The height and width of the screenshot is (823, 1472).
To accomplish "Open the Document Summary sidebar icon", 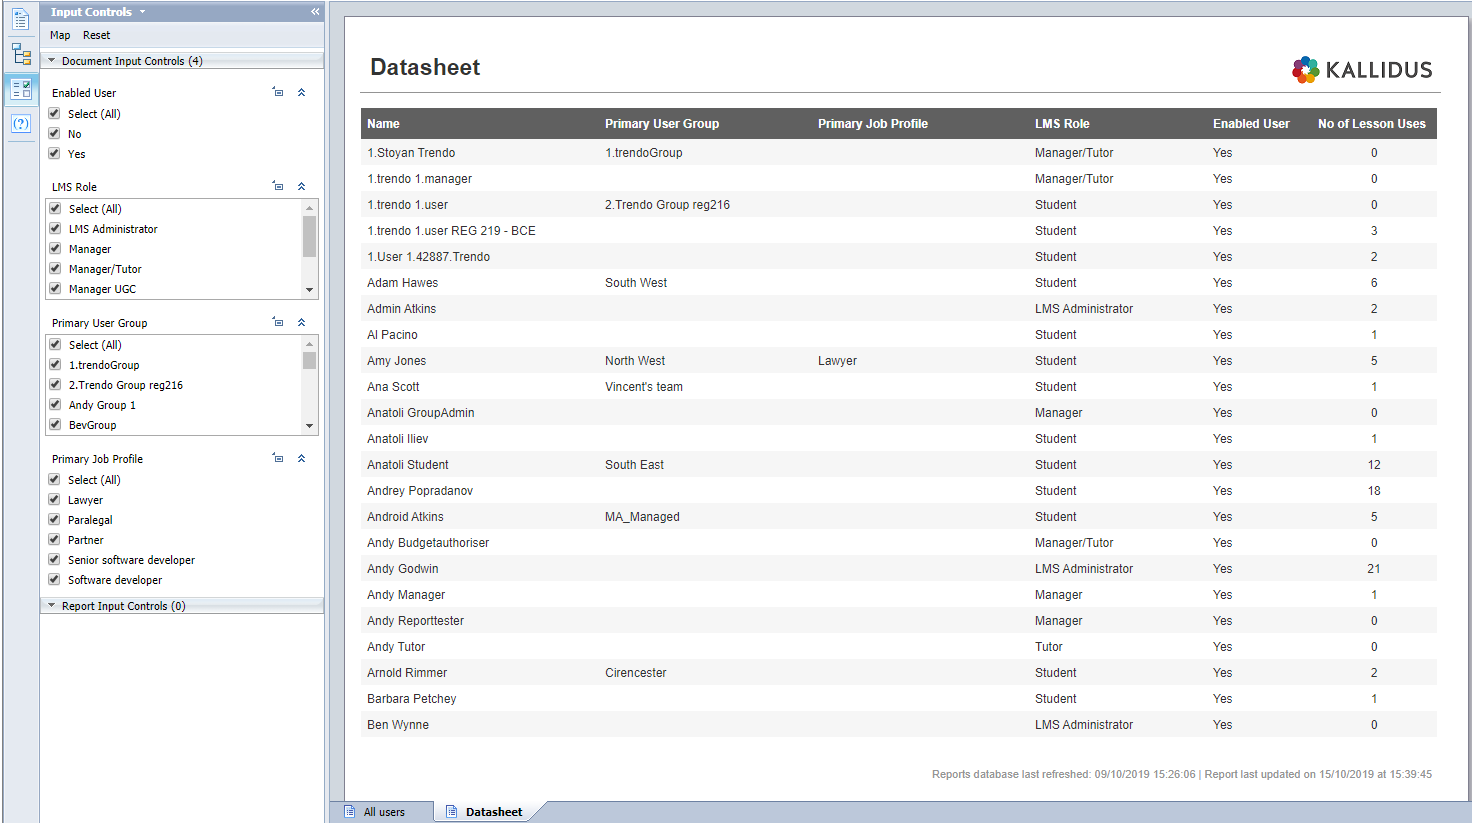I will point(21,20).
